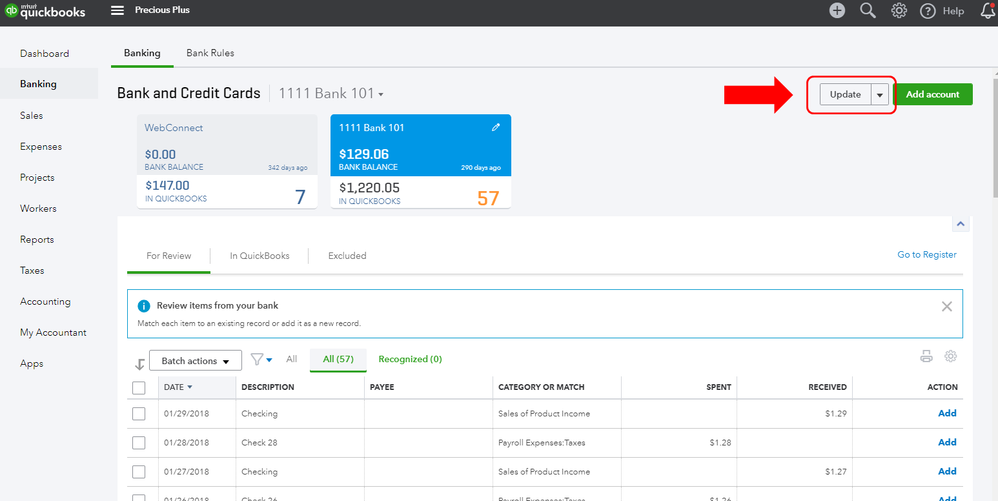Open the notifications bell icon
998x501 pixels.
(988, 10)
